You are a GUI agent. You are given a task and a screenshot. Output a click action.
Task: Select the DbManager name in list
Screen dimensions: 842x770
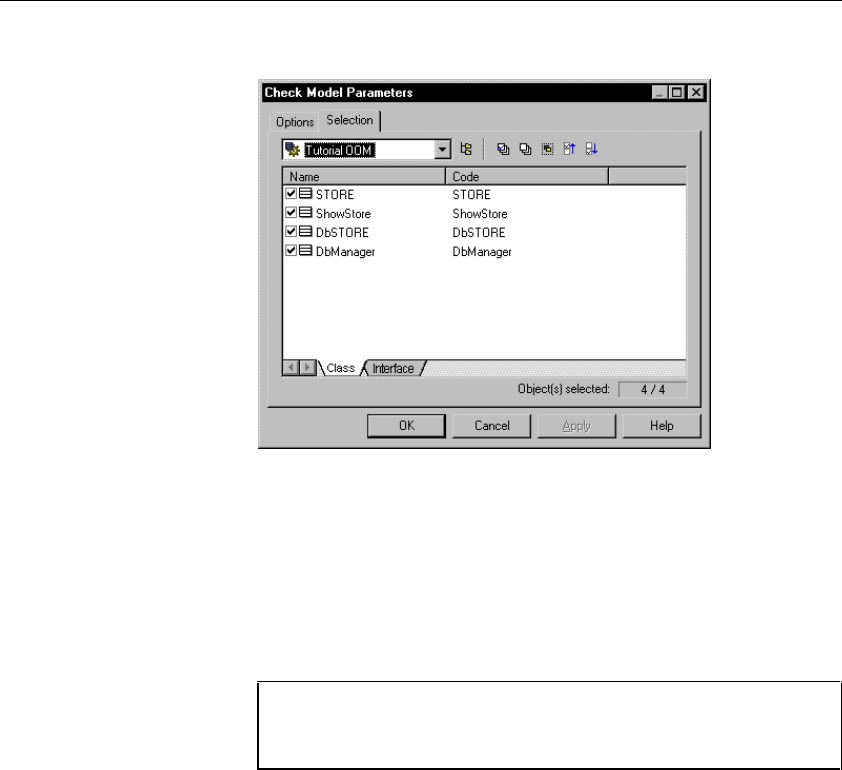pyautogui.click(x=345, y=252)
